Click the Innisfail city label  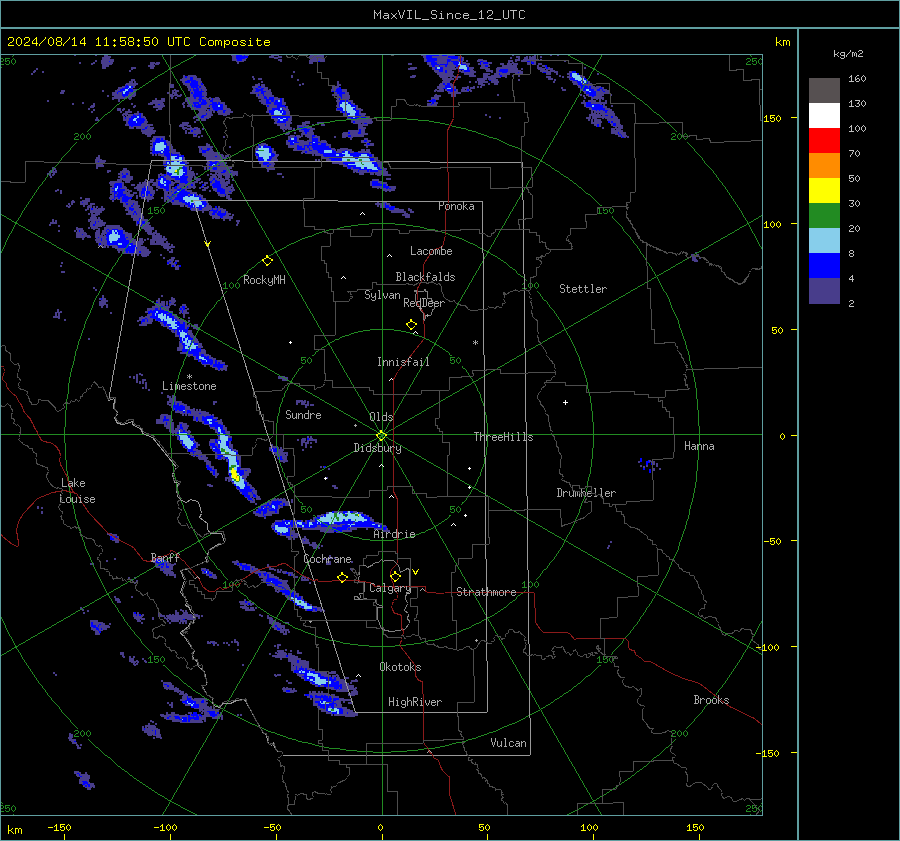point(403,362)
